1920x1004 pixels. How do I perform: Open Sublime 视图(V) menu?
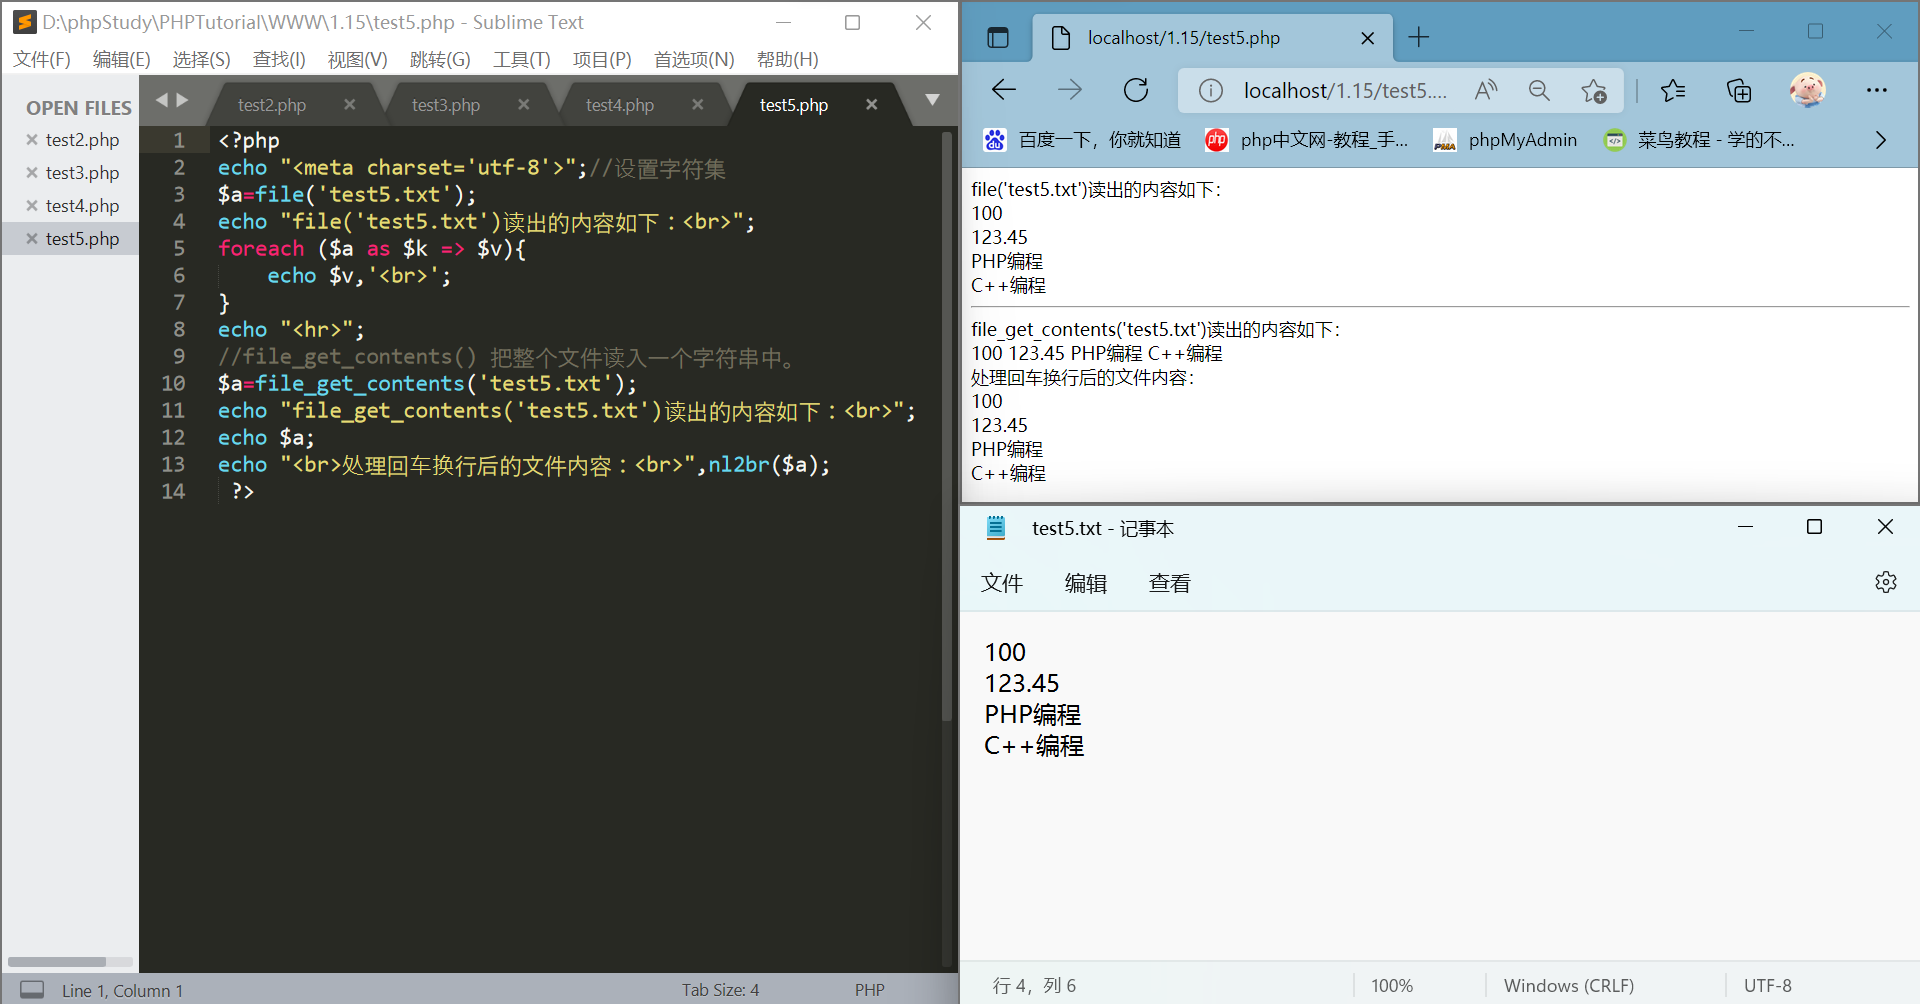358,59
